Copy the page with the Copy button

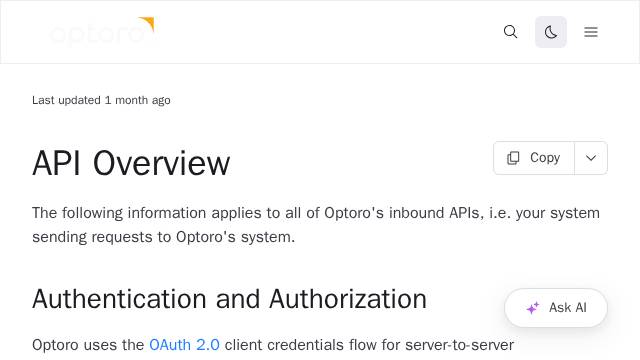point(534,158)
